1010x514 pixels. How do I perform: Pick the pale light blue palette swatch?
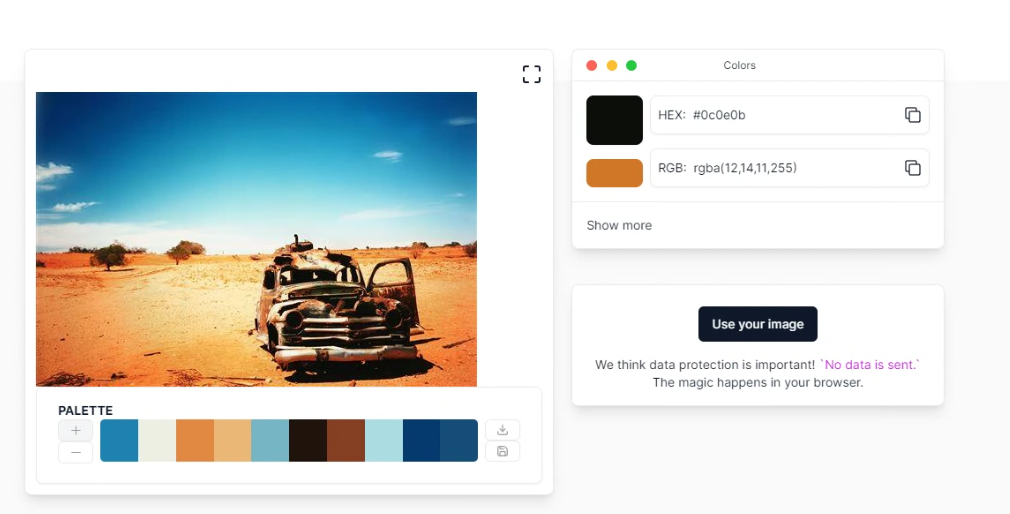point(384,441)
